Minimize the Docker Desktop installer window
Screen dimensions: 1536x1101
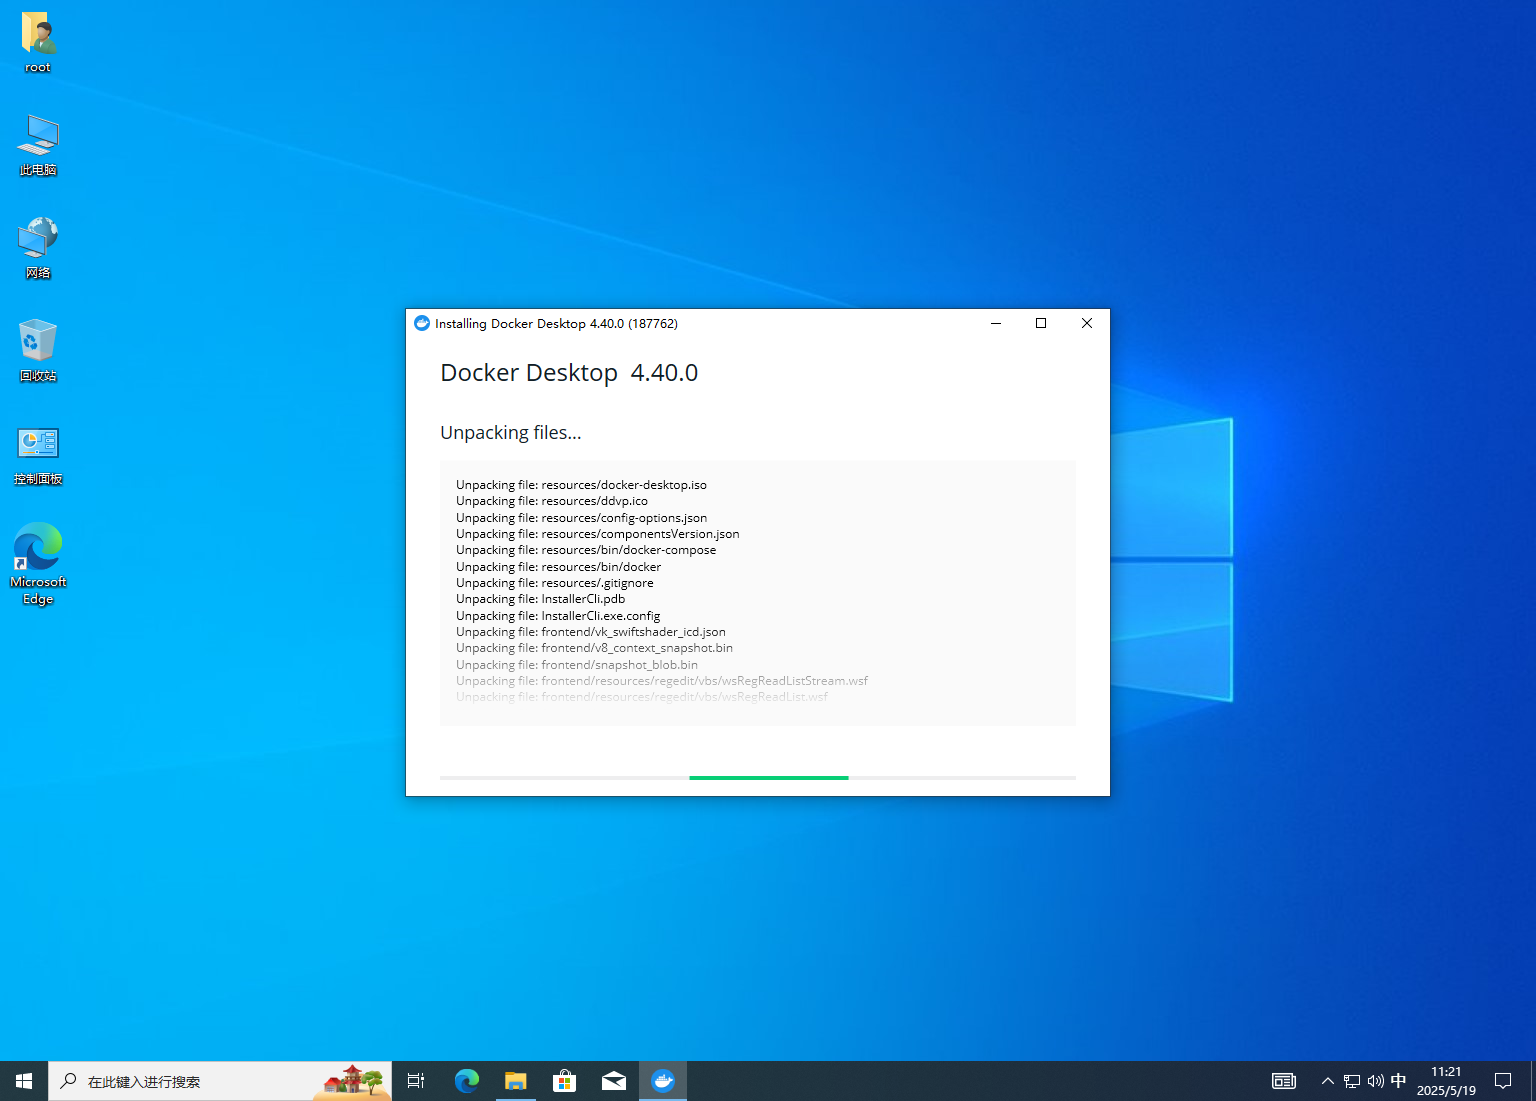click(996, 323)
